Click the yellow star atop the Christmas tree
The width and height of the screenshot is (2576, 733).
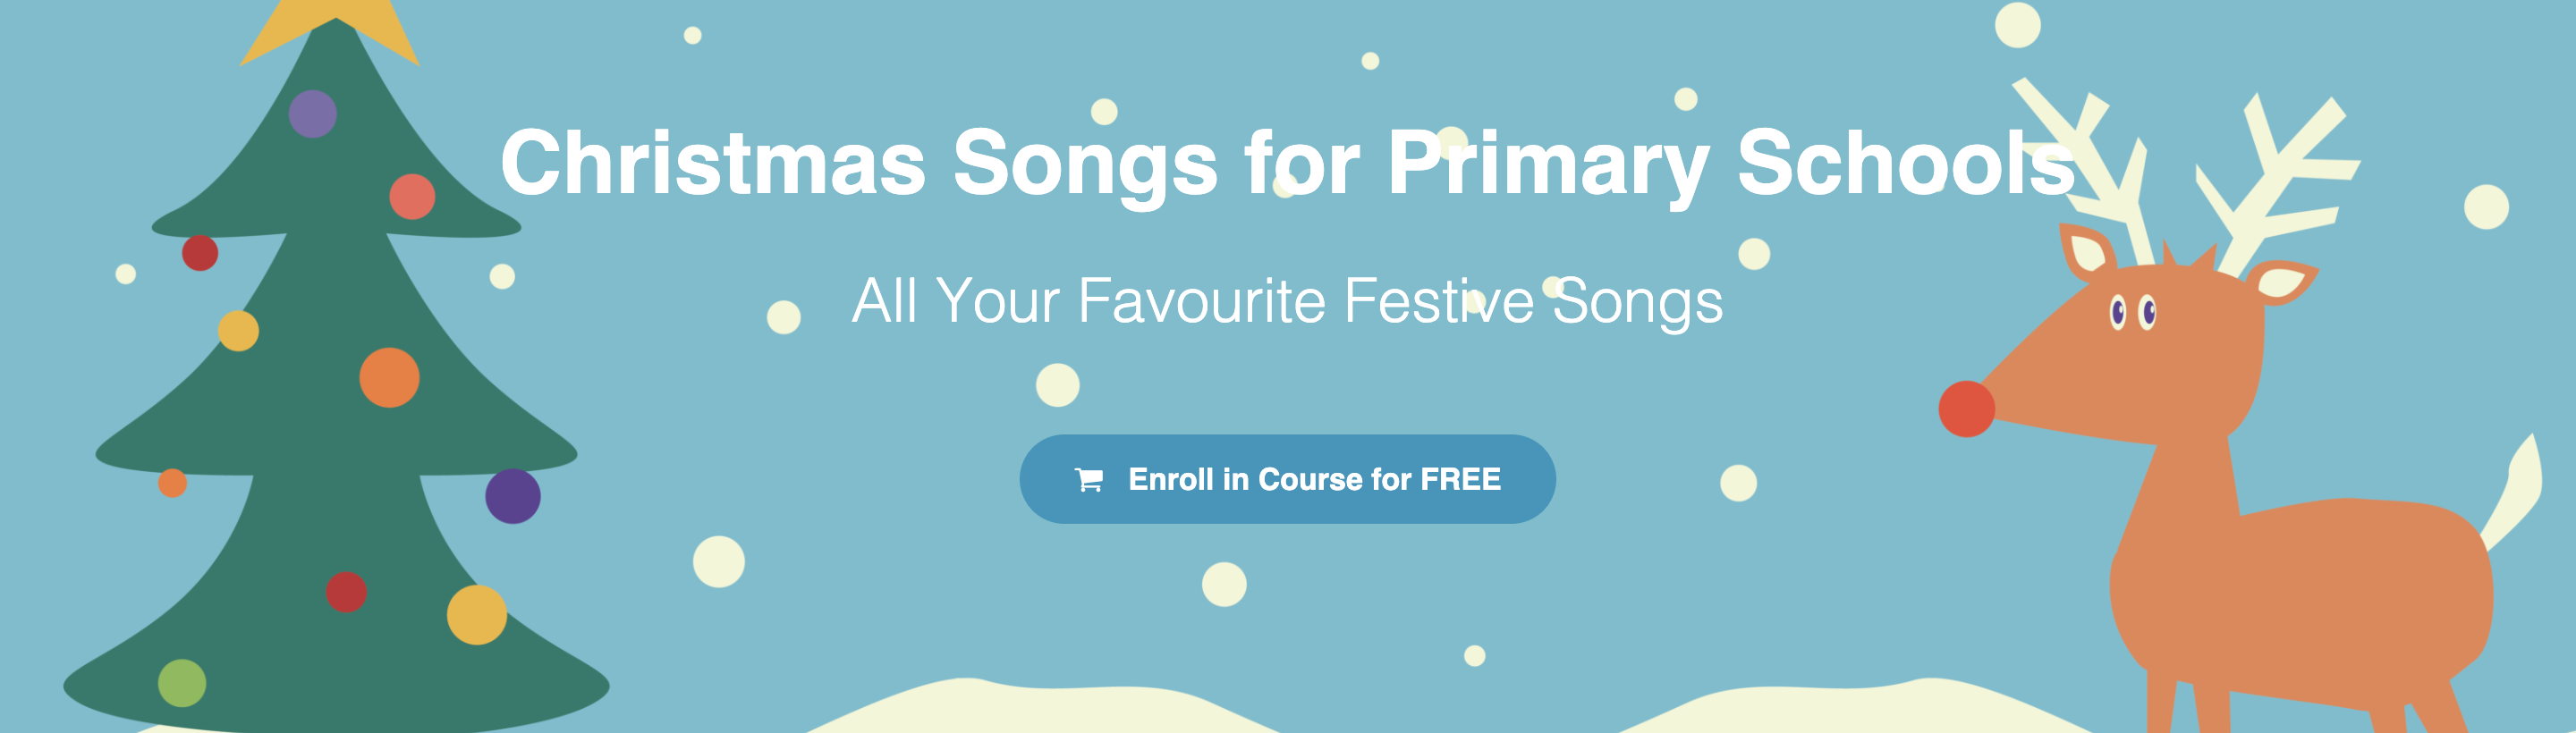(330, 30)
